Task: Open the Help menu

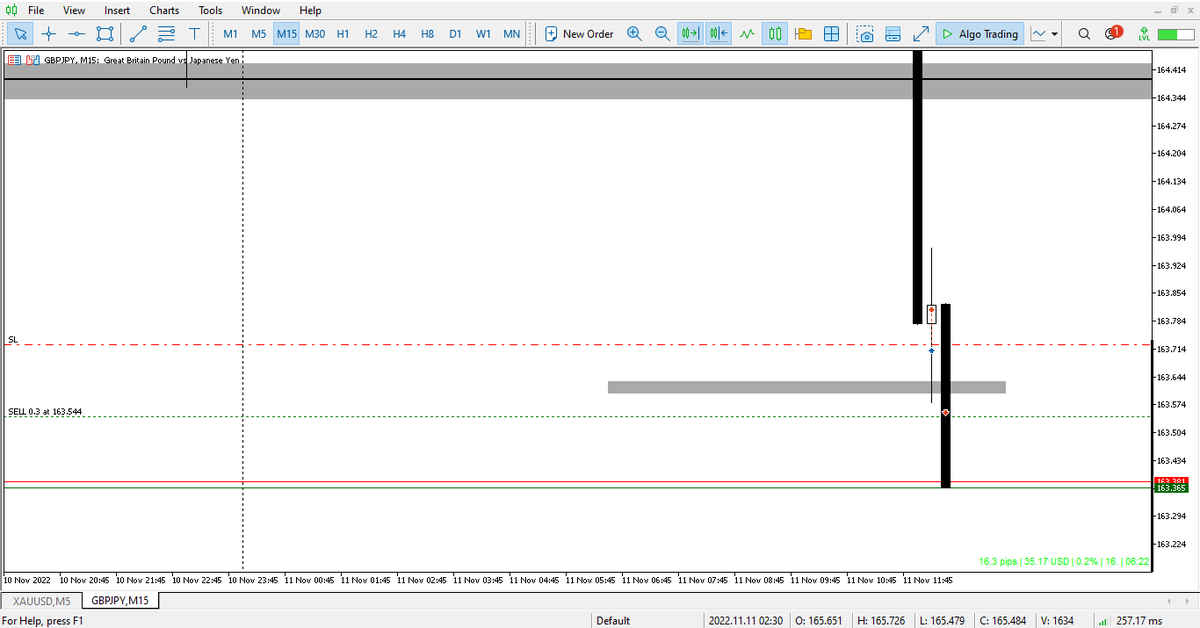Action: [310, 10]
